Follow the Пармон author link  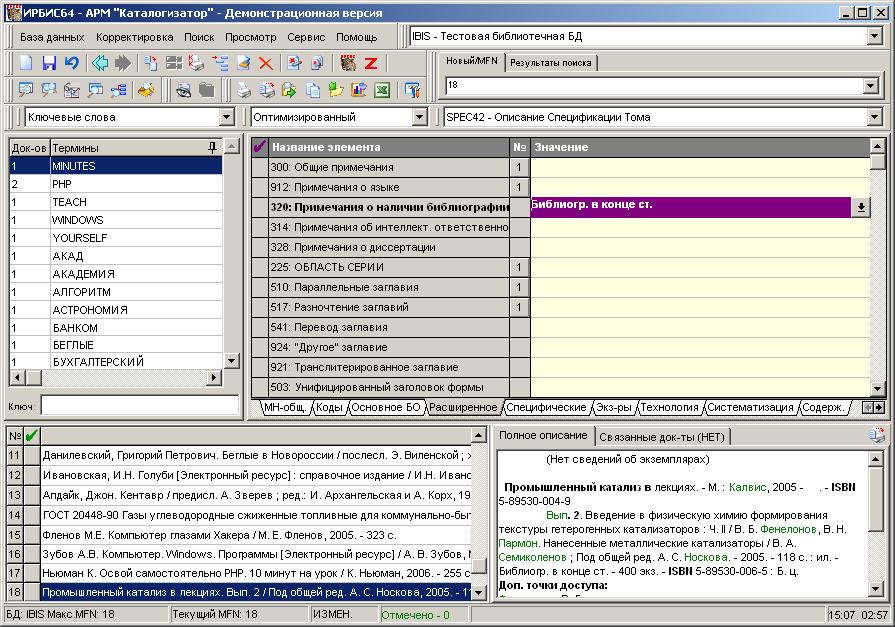coord(518,543)
